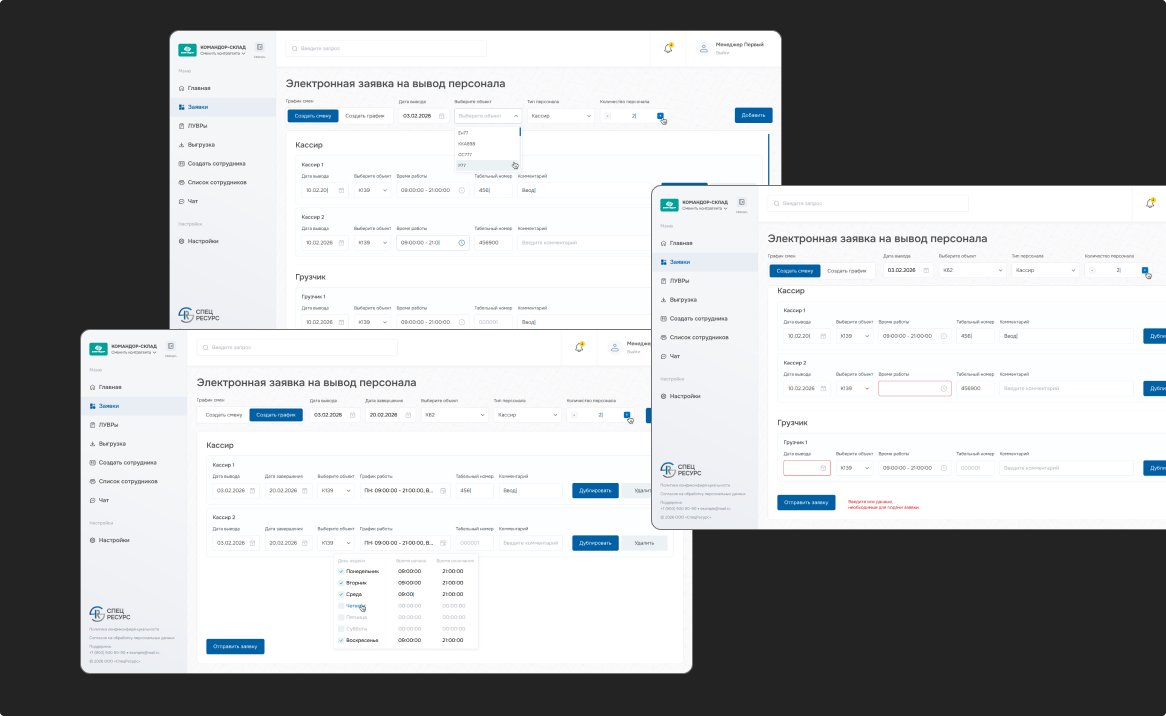
Task: Open notifications bell in the object-list window
Action: tap(668, 48)
